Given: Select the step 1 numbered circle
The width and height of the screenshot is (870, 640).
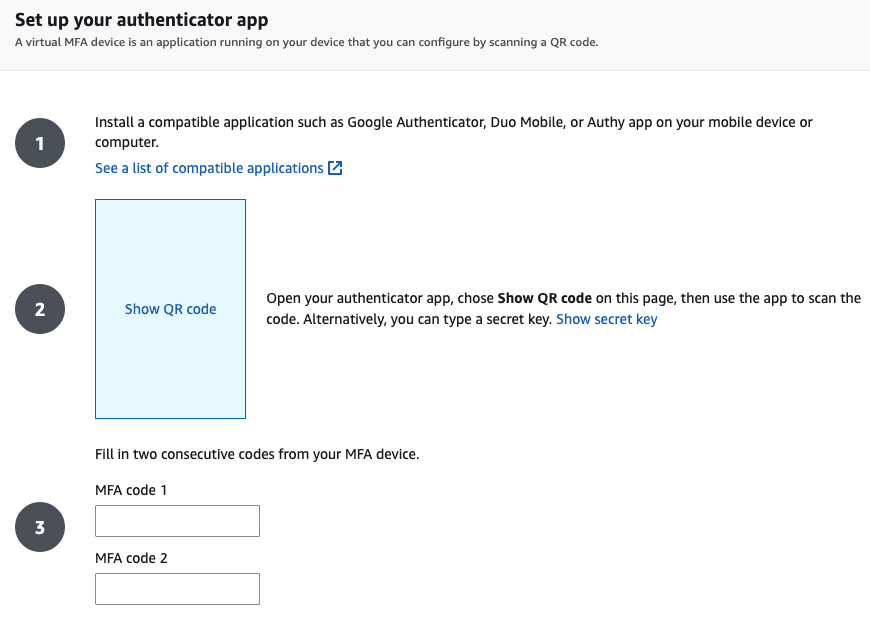Looking at the screenshot, I should point(39,143).
